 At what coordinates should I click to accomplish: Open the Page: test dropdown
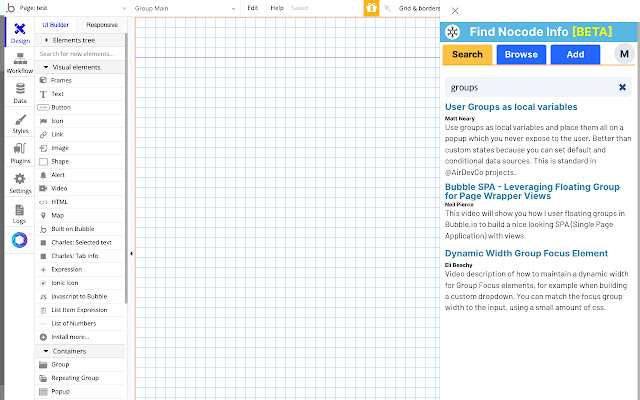pos(73,8)
